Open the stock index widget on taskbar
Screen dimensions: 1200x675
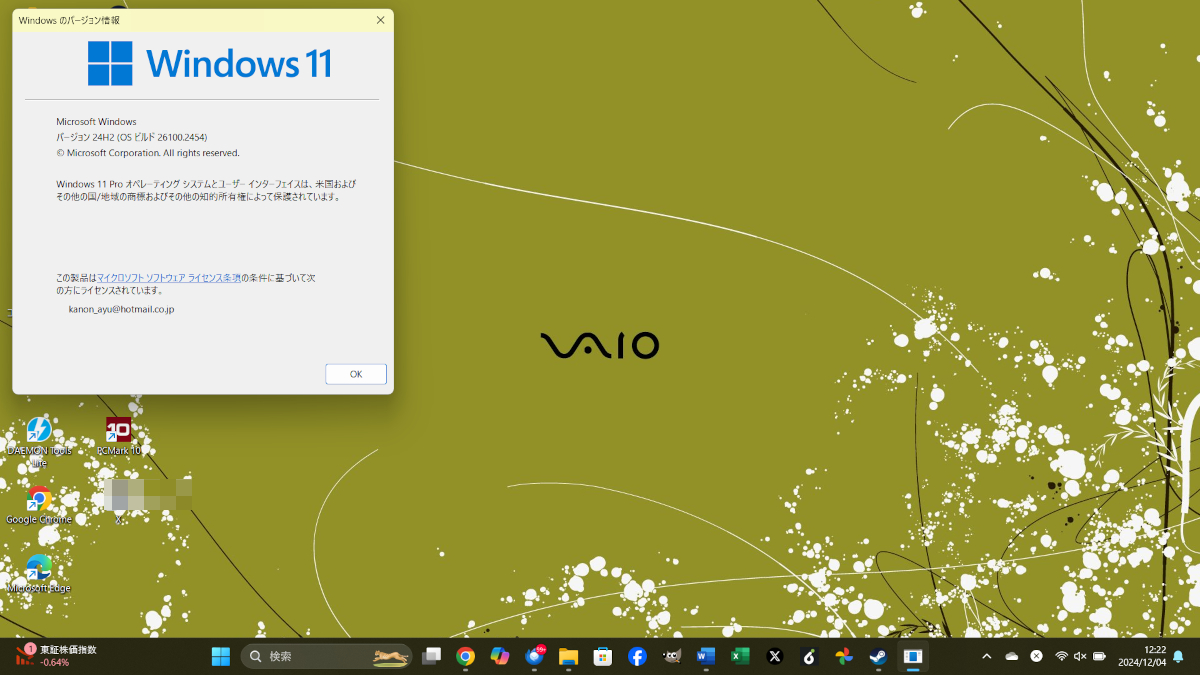[x=57, y=656]
